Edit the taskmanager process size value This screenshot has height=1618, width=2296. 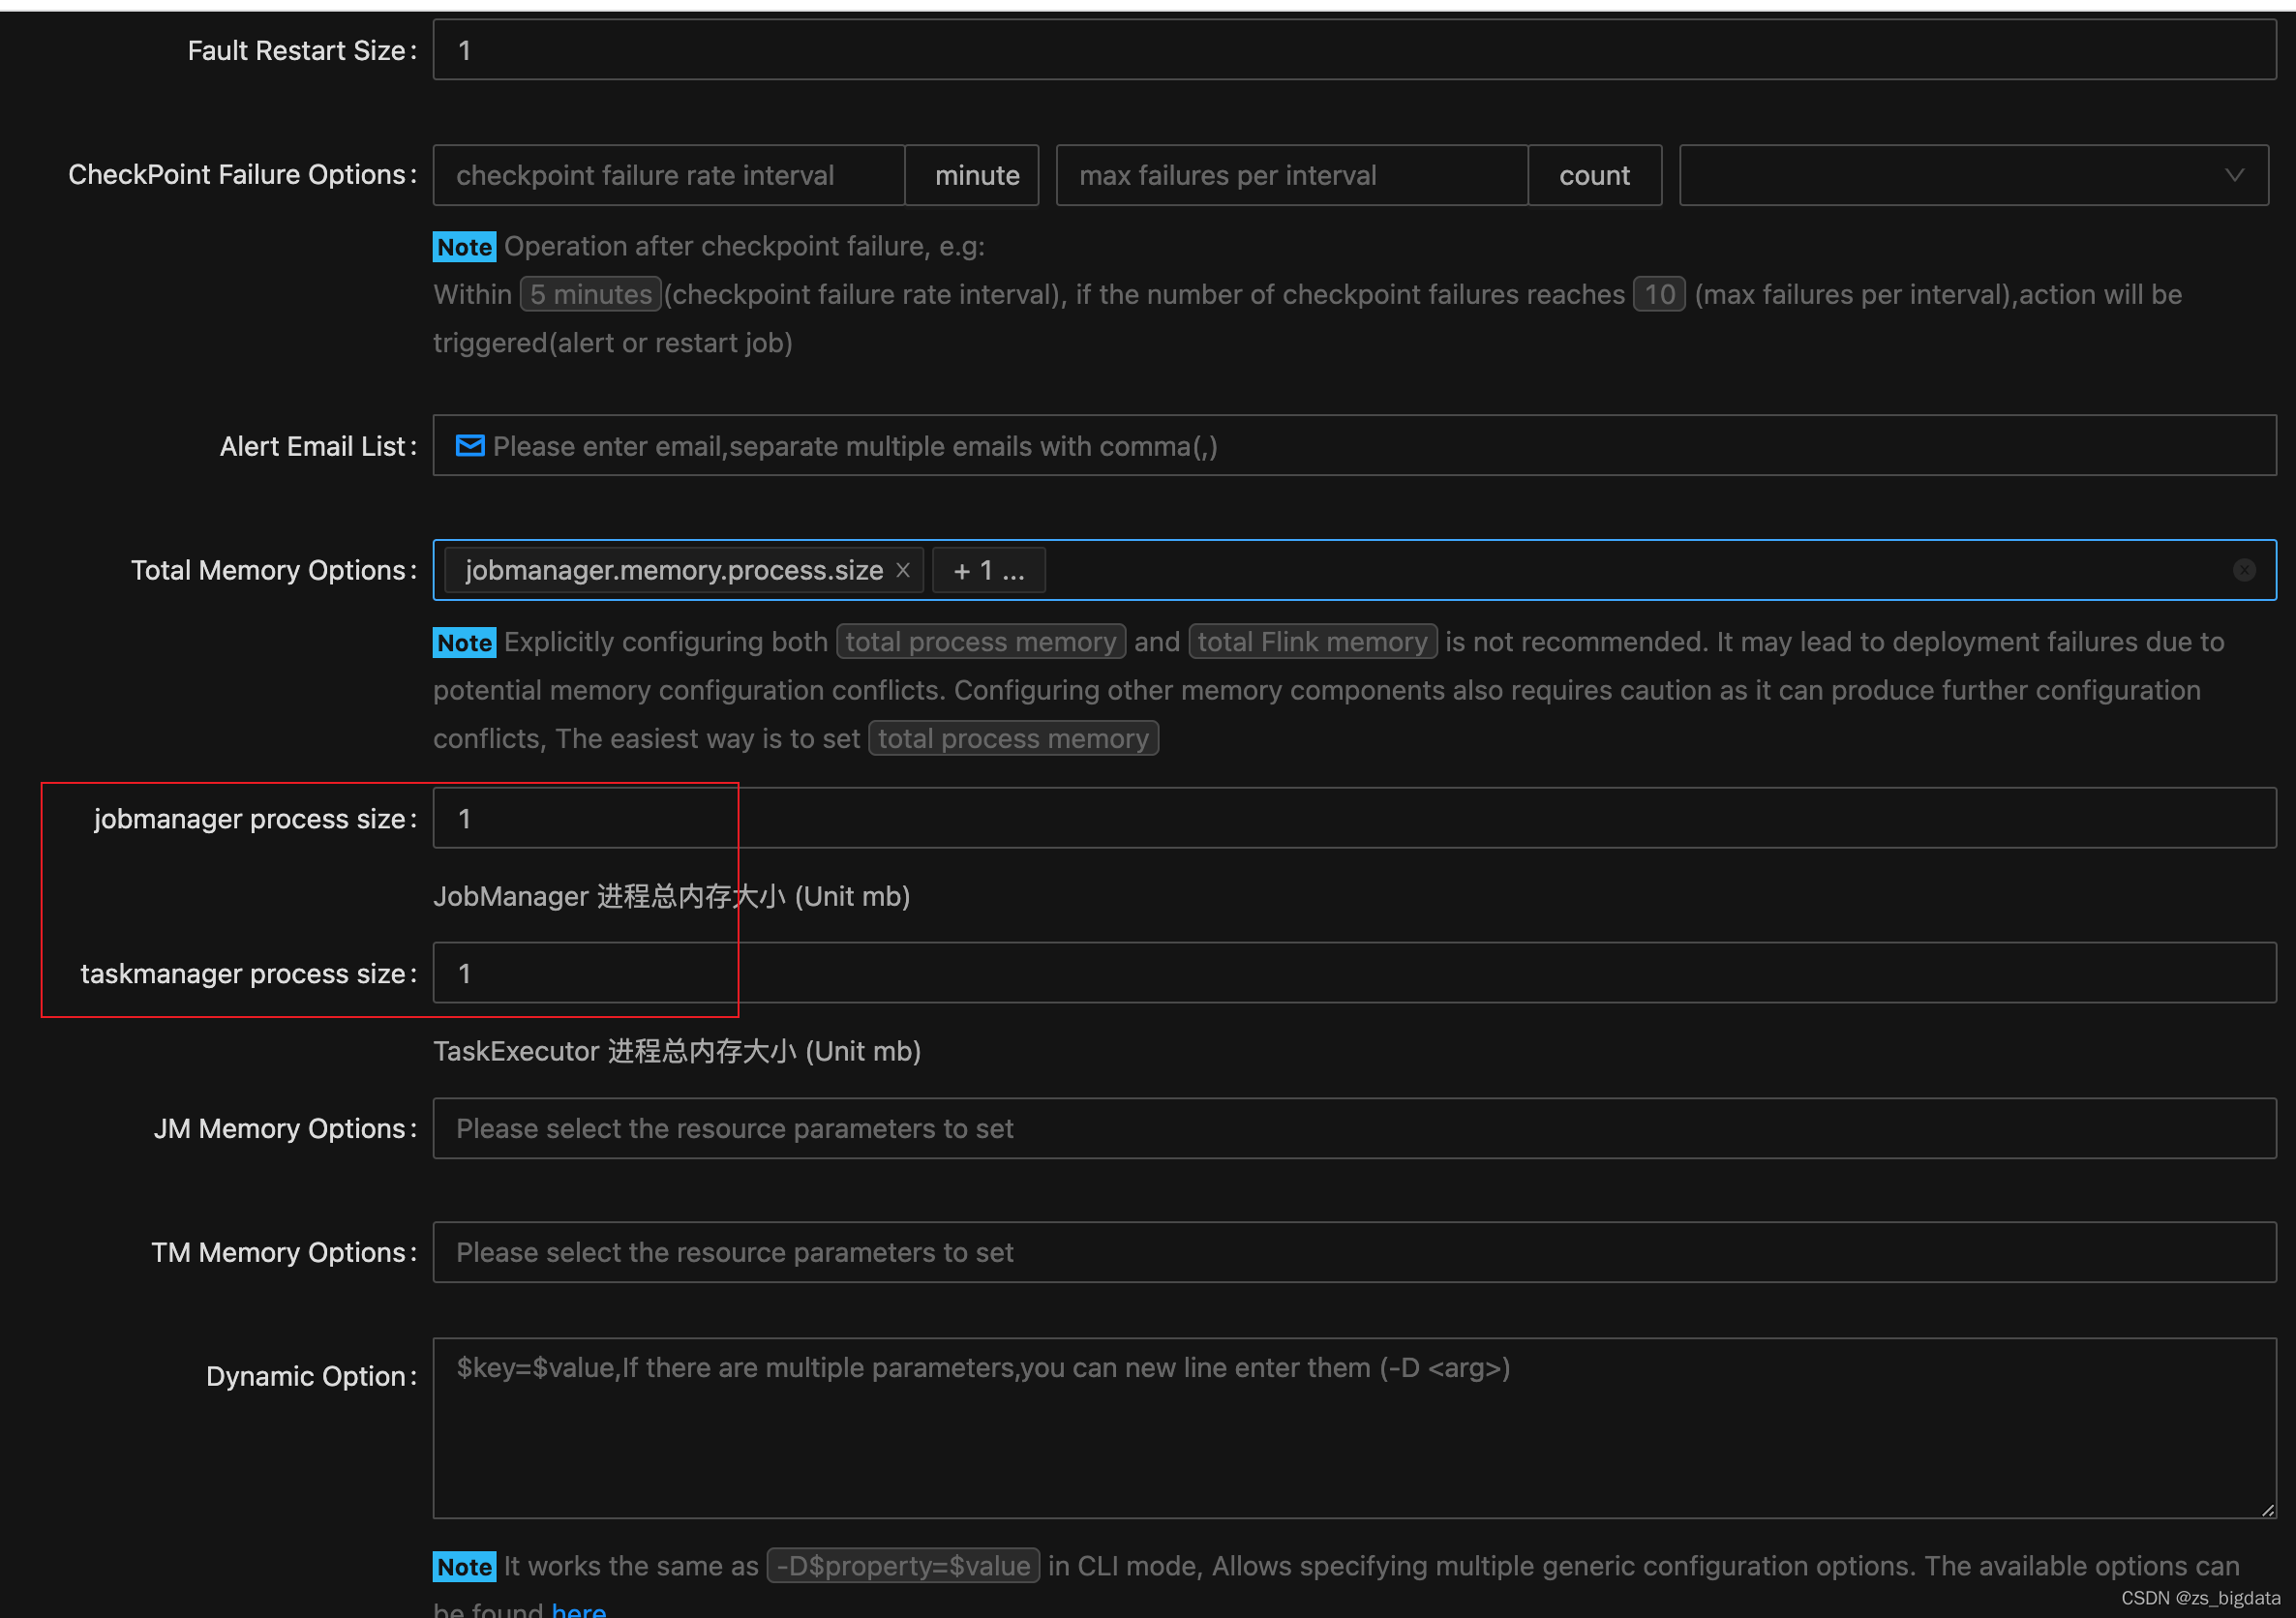pyautogui.click(x=1353, y=973)
